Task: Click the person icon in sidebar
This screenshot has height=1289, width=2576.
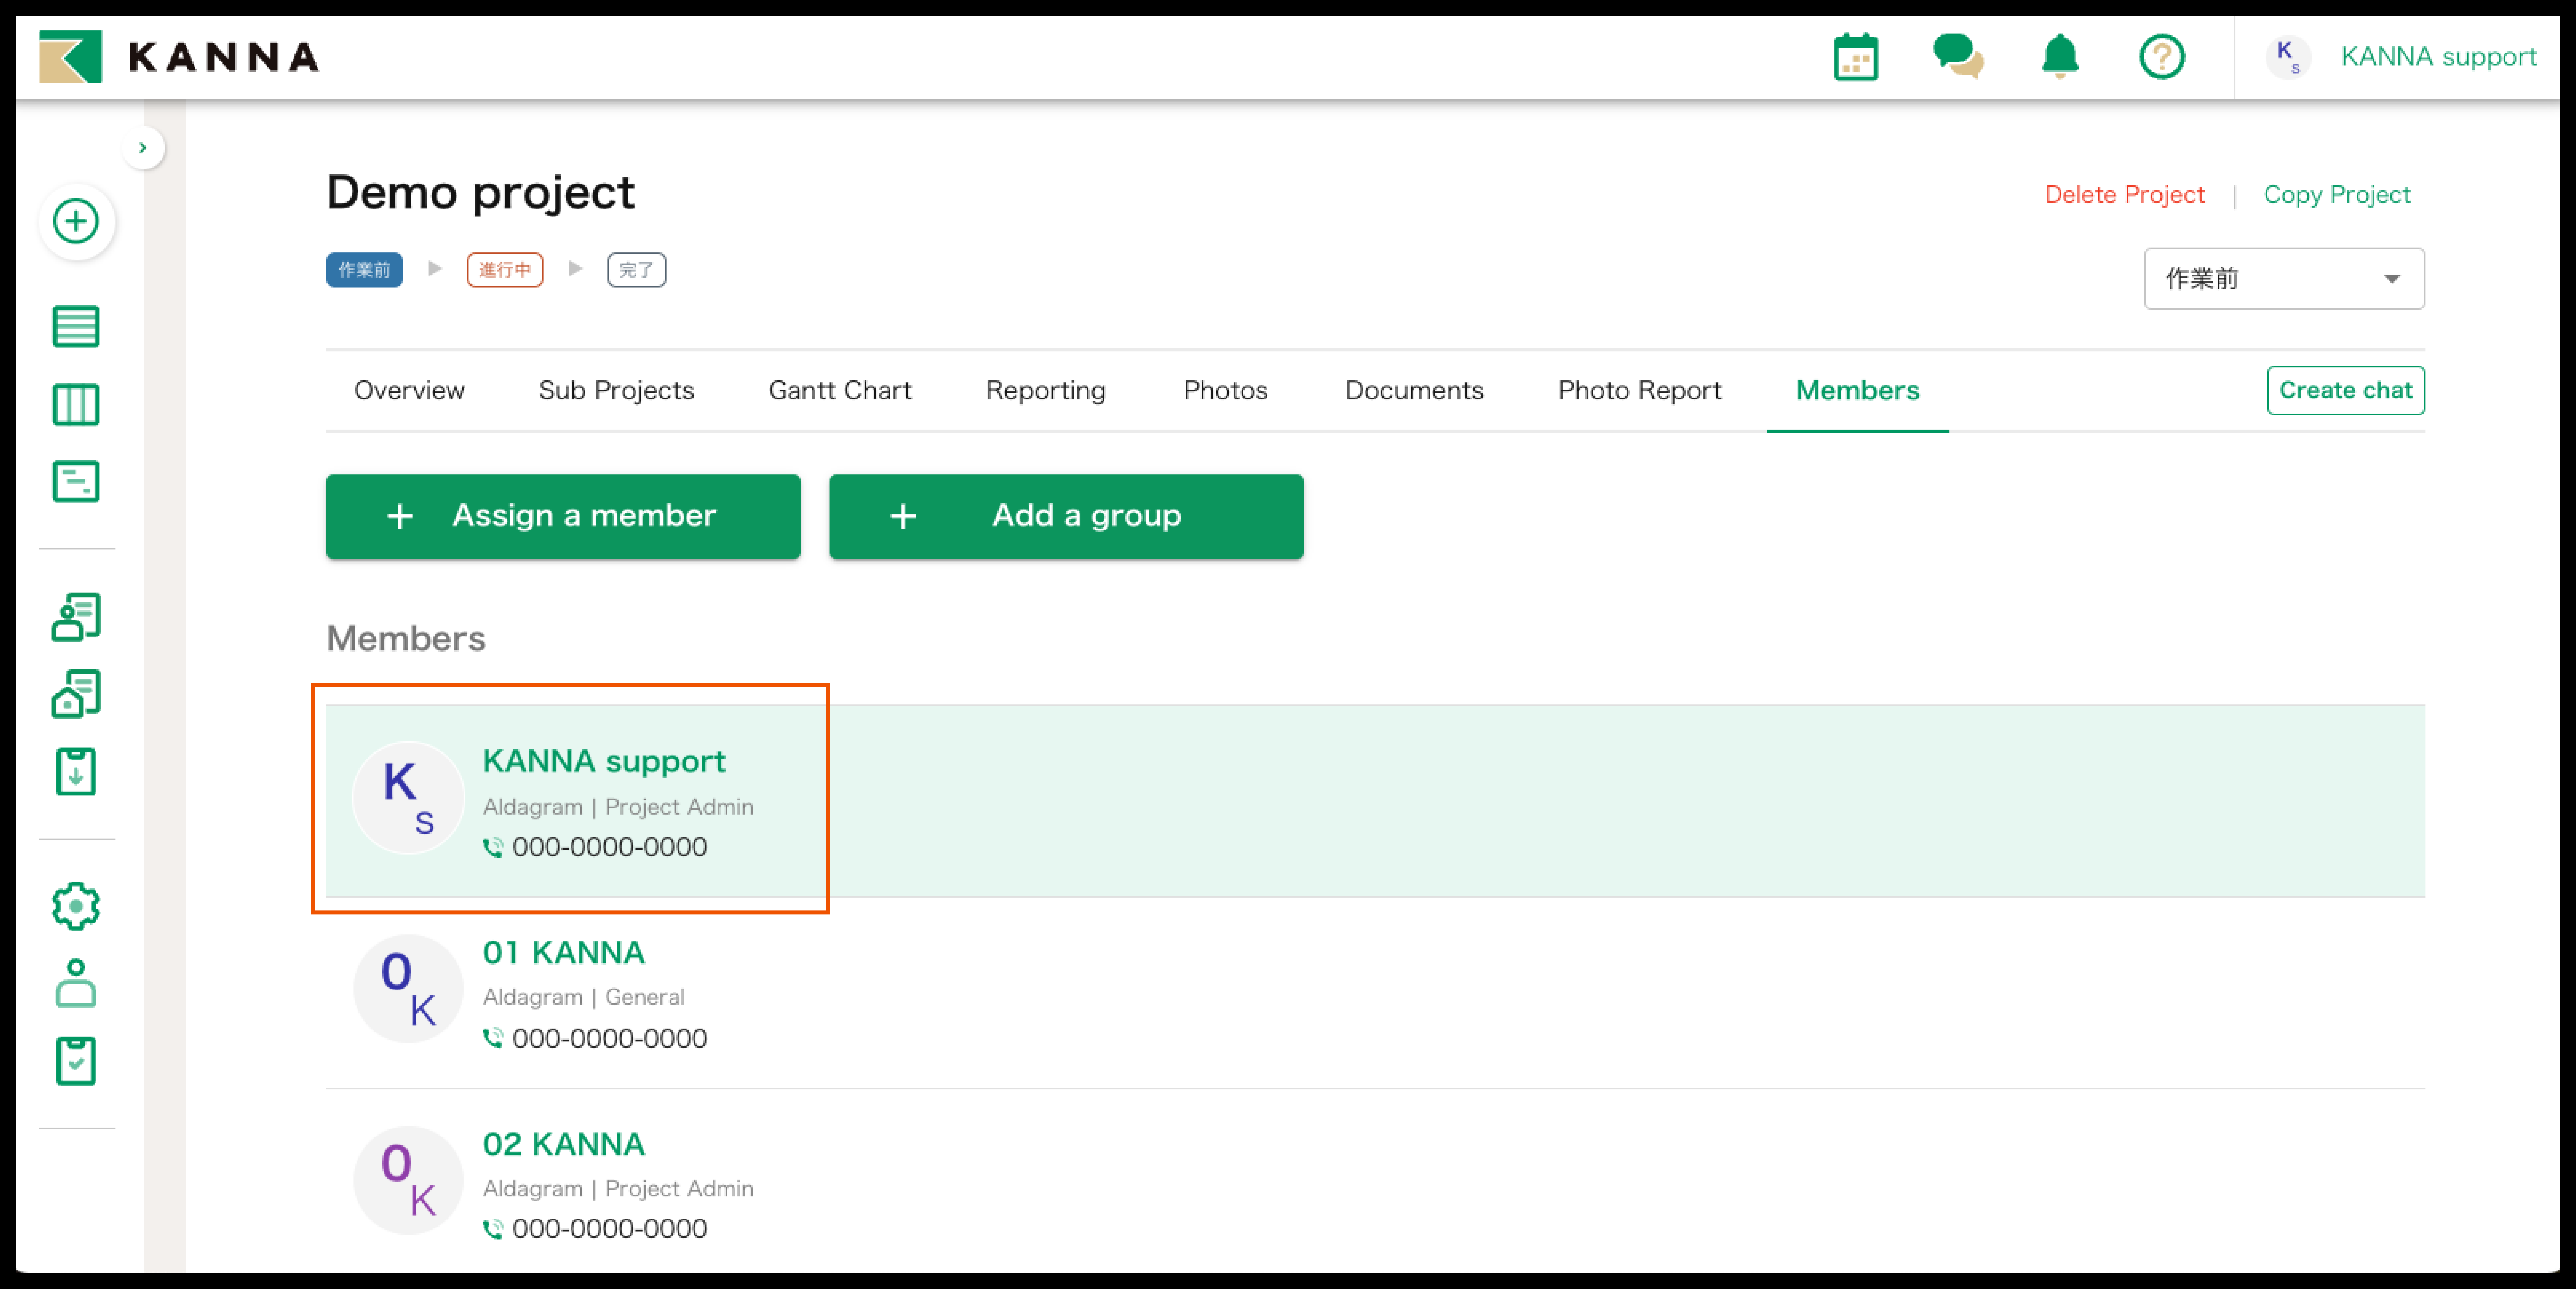Action: tap(76, 984)
